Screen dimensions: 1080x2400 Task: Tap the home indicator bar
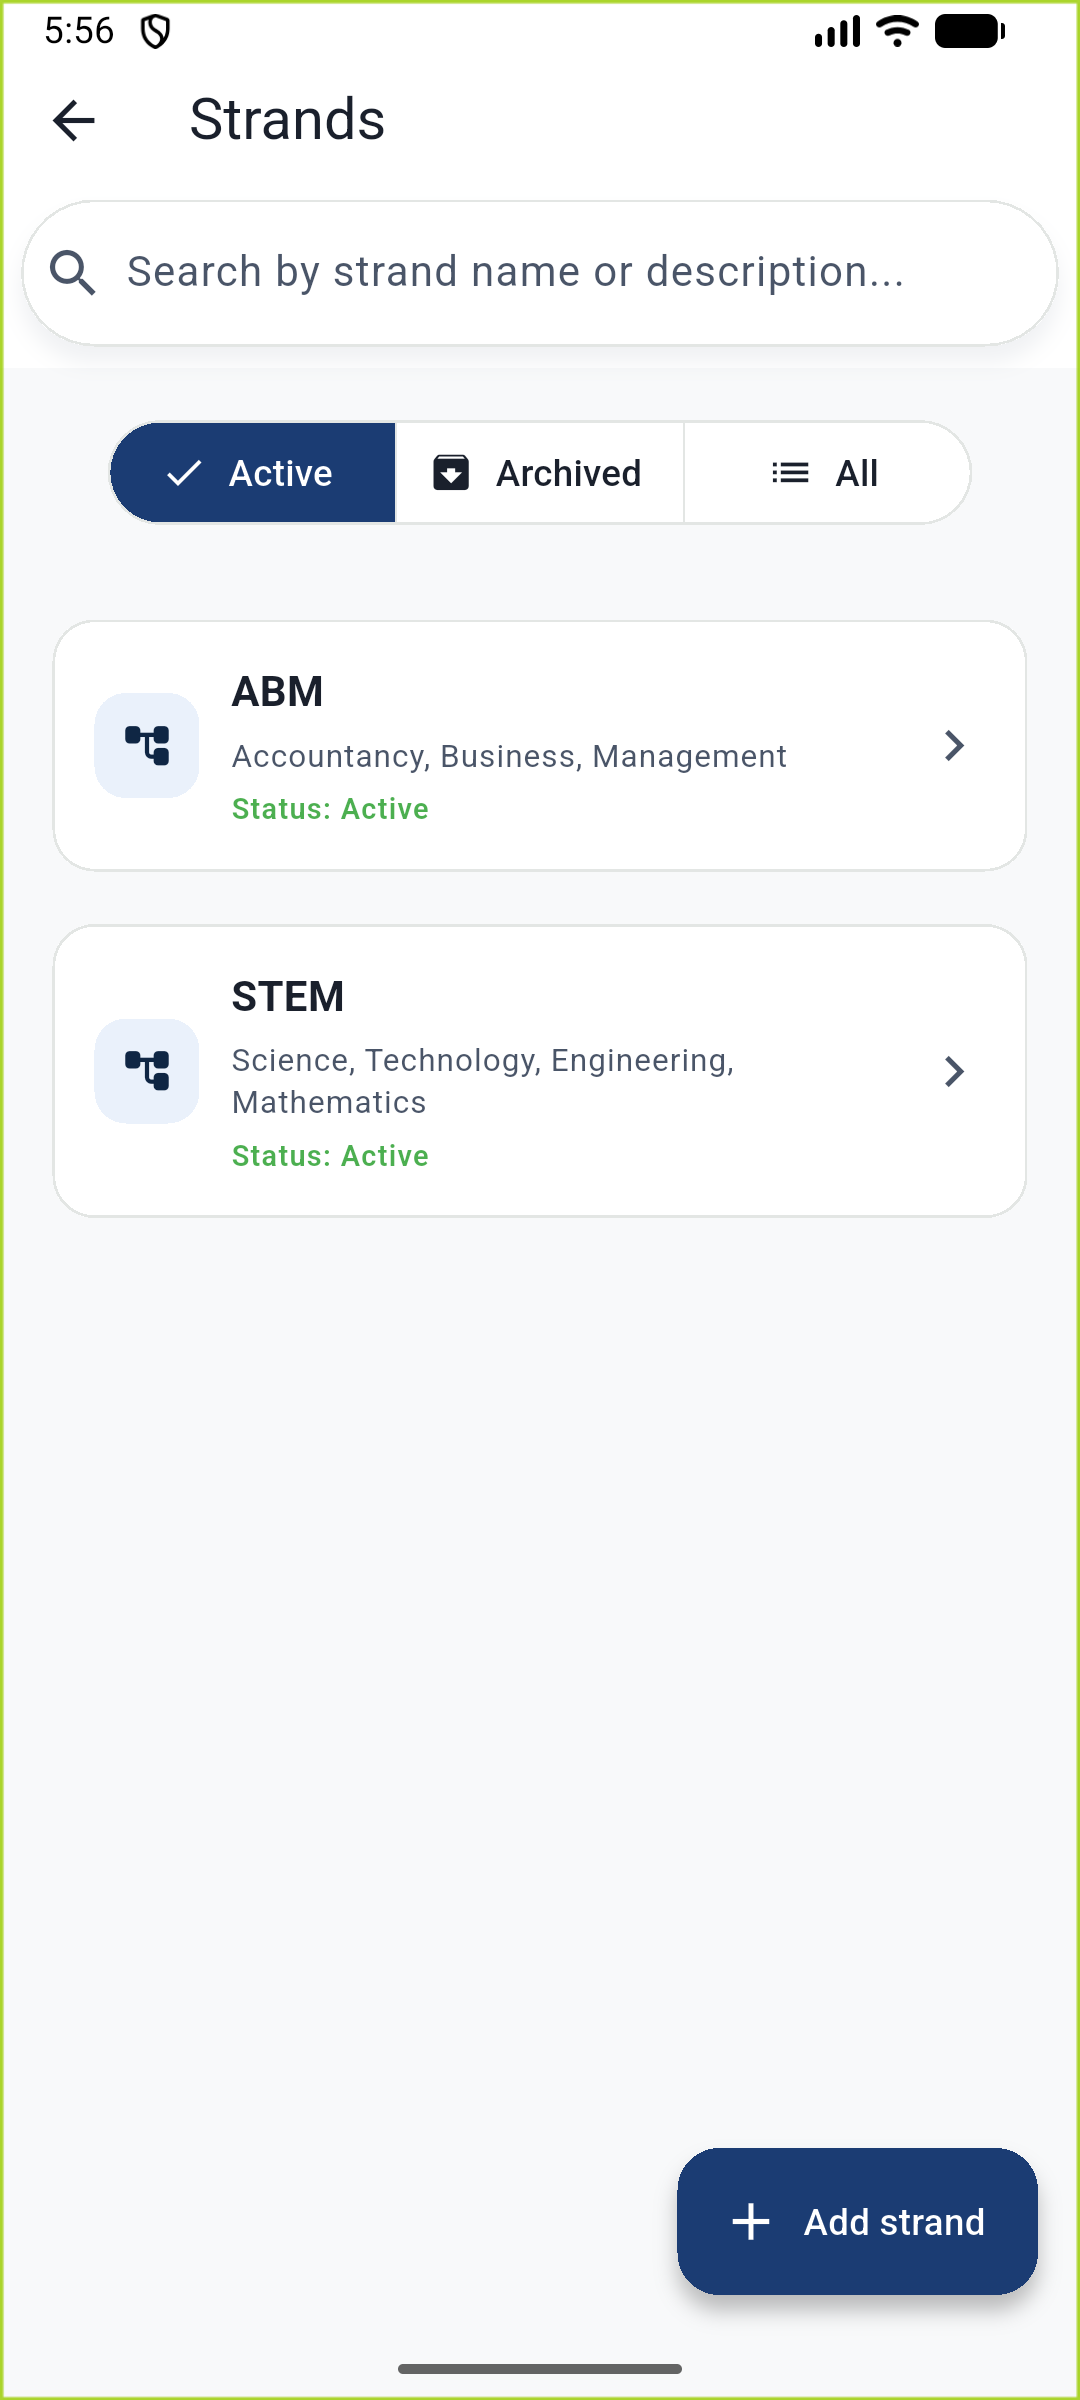540,2369
